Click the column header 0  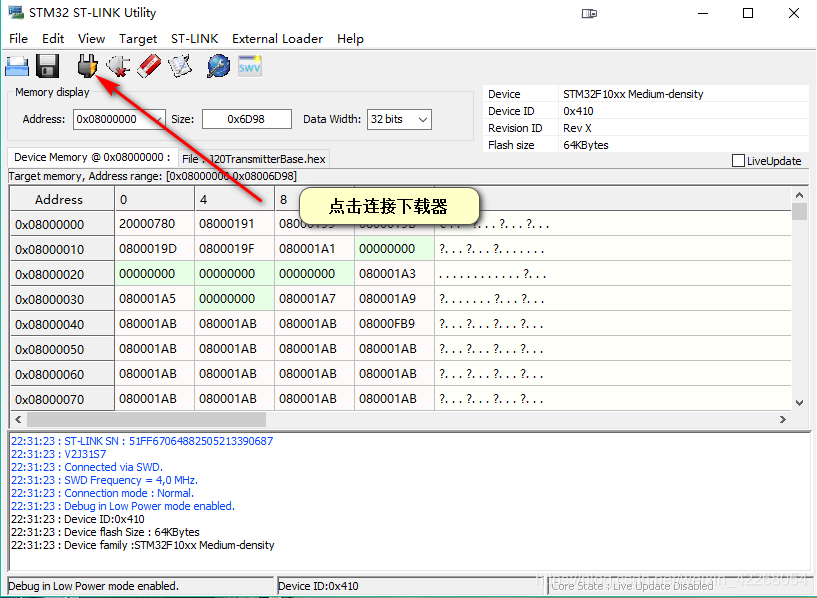pos(155,199)
